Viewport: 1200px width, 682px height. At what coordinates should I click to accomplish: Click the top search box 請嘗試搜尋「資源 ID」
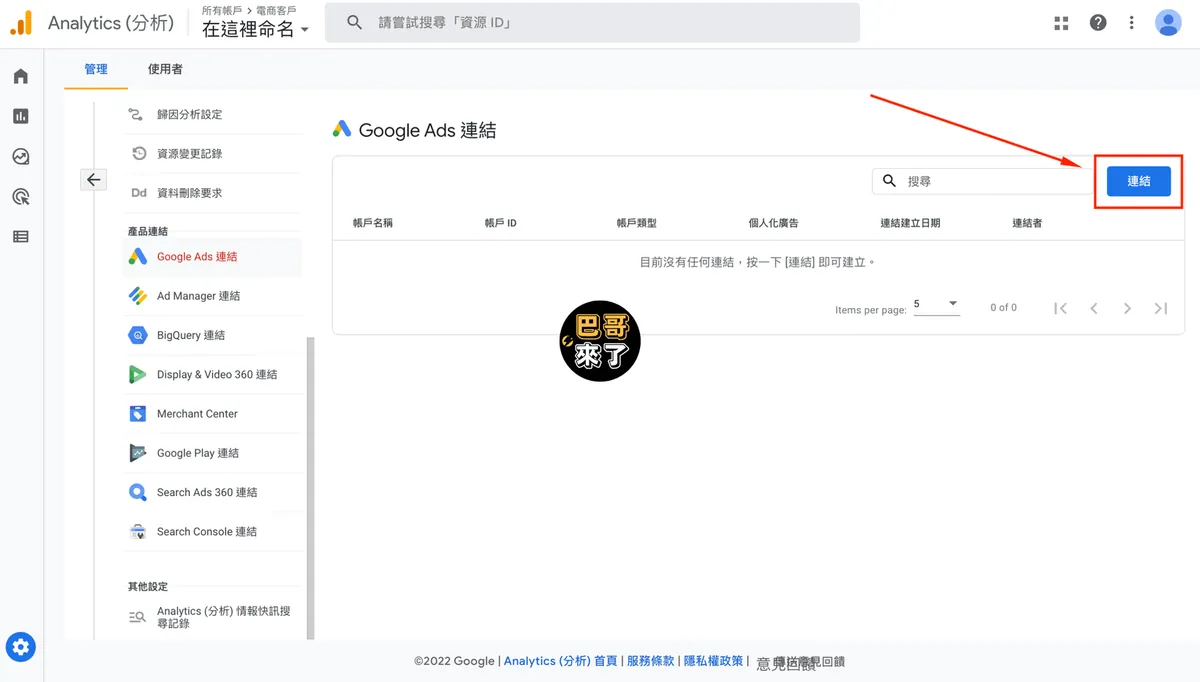(x=592, y=22)
